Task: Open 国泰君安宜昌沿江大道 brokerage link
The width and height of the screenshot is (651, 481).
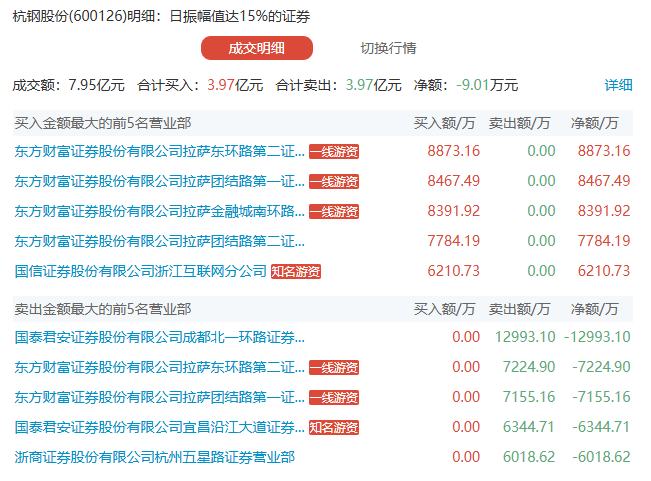Action: click(159, 427)
